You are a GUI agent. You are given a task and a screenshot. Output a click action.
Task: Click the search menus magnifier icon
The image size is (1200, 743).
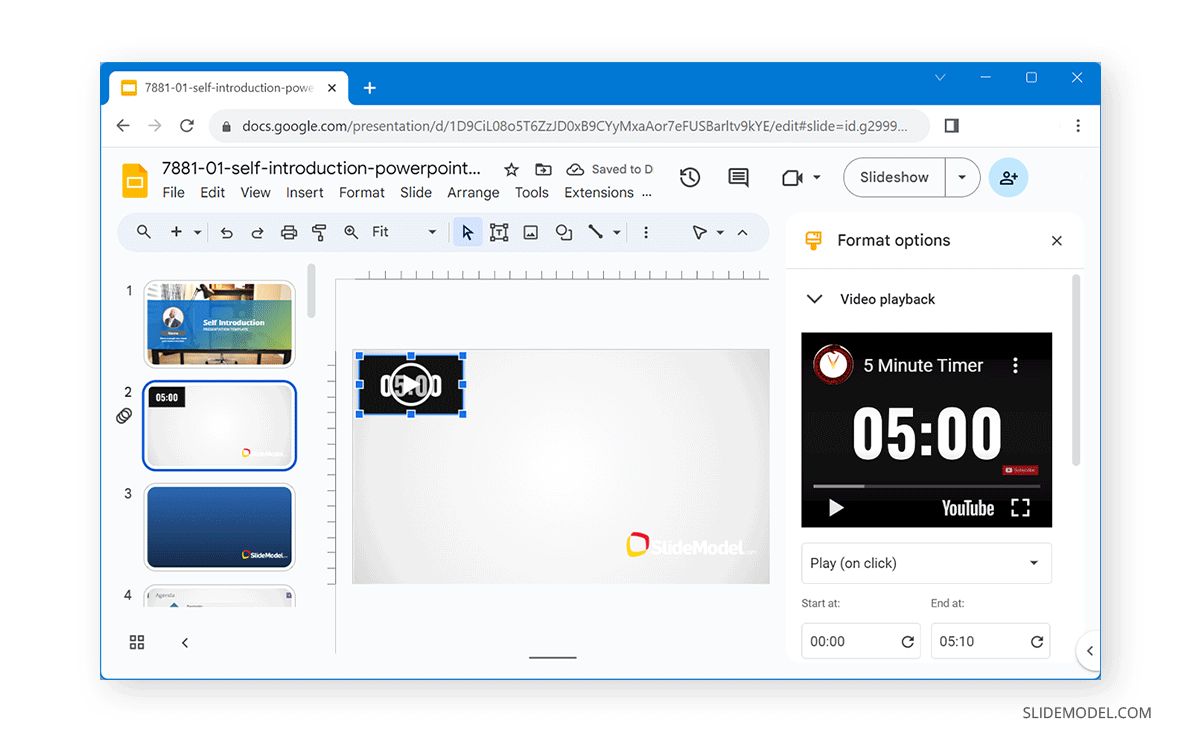click(x=144, y=232)
